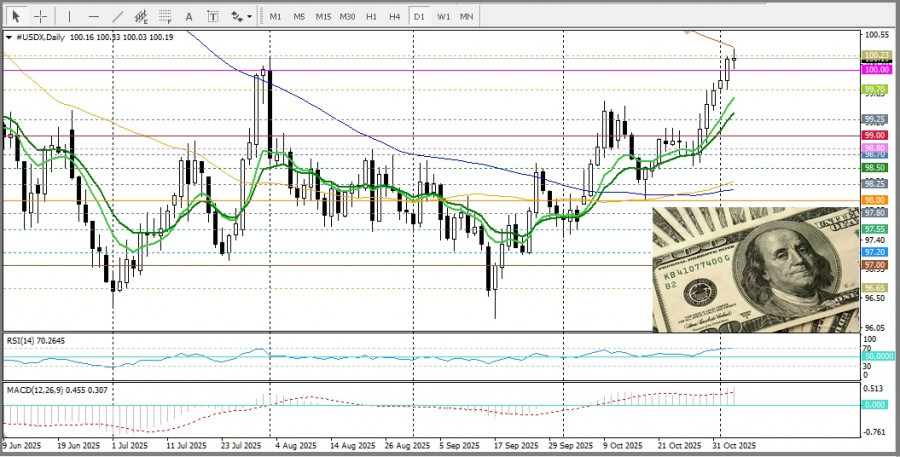Screen dimensions: 900x457
Task: Select the horizontal line tool
Action: pyautogui.click(x=93, y=16)
